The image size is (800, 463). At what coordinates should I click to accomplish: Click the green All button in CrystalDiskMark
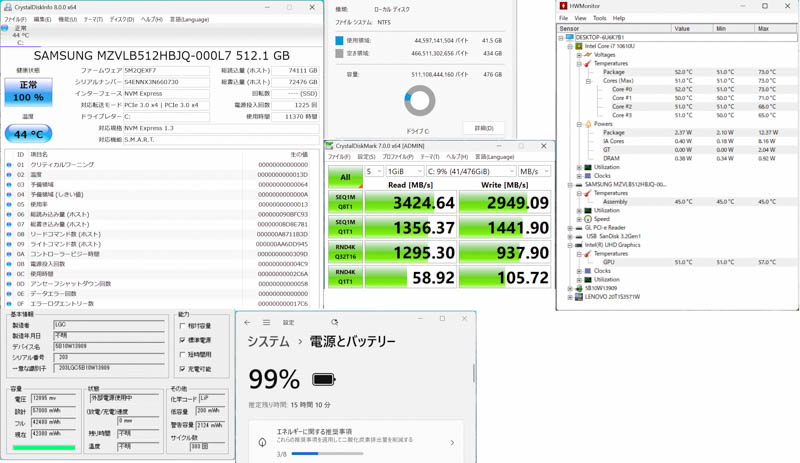(x=345, y=177)
